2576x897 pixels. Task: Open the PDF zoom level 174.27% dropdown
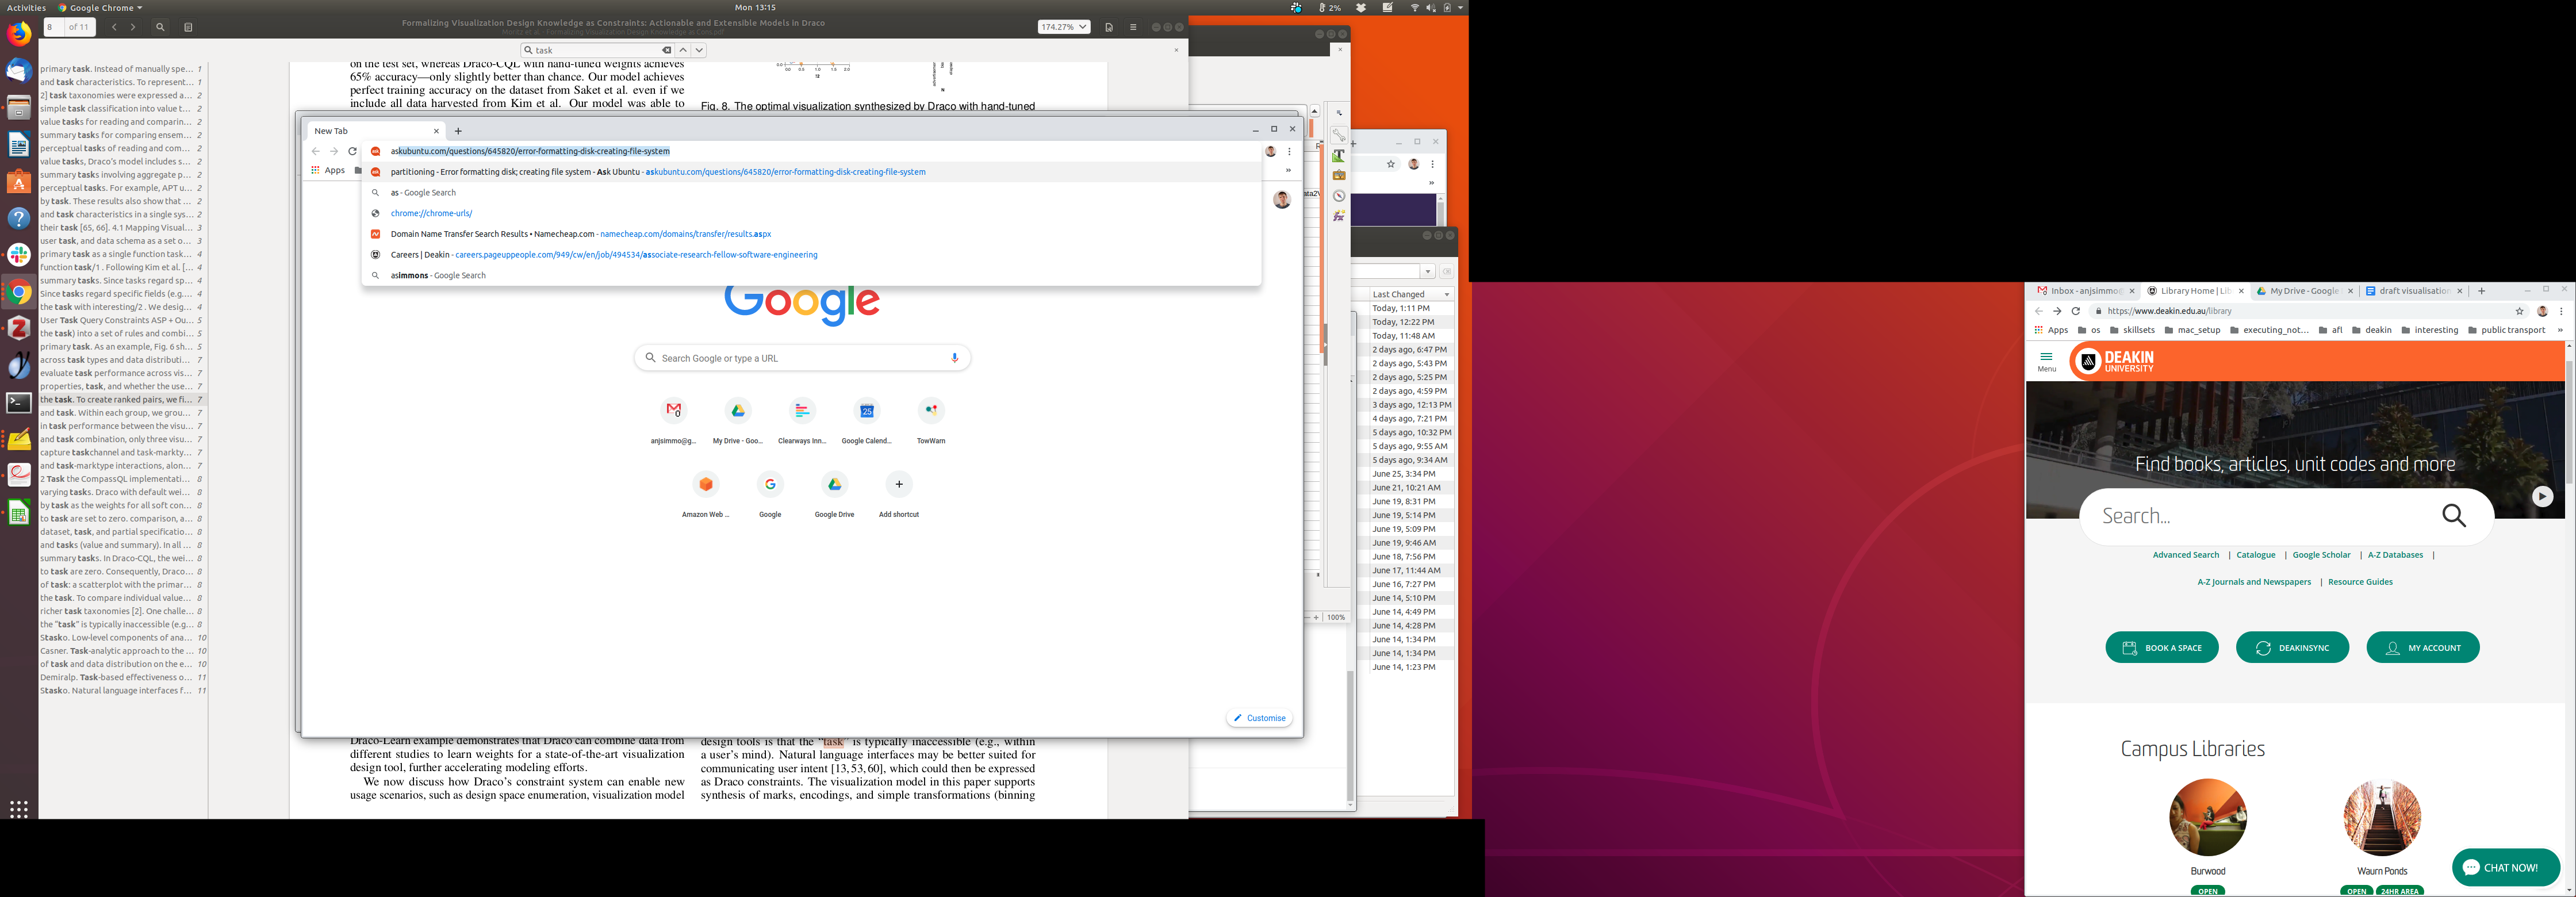coord(1063,27)
